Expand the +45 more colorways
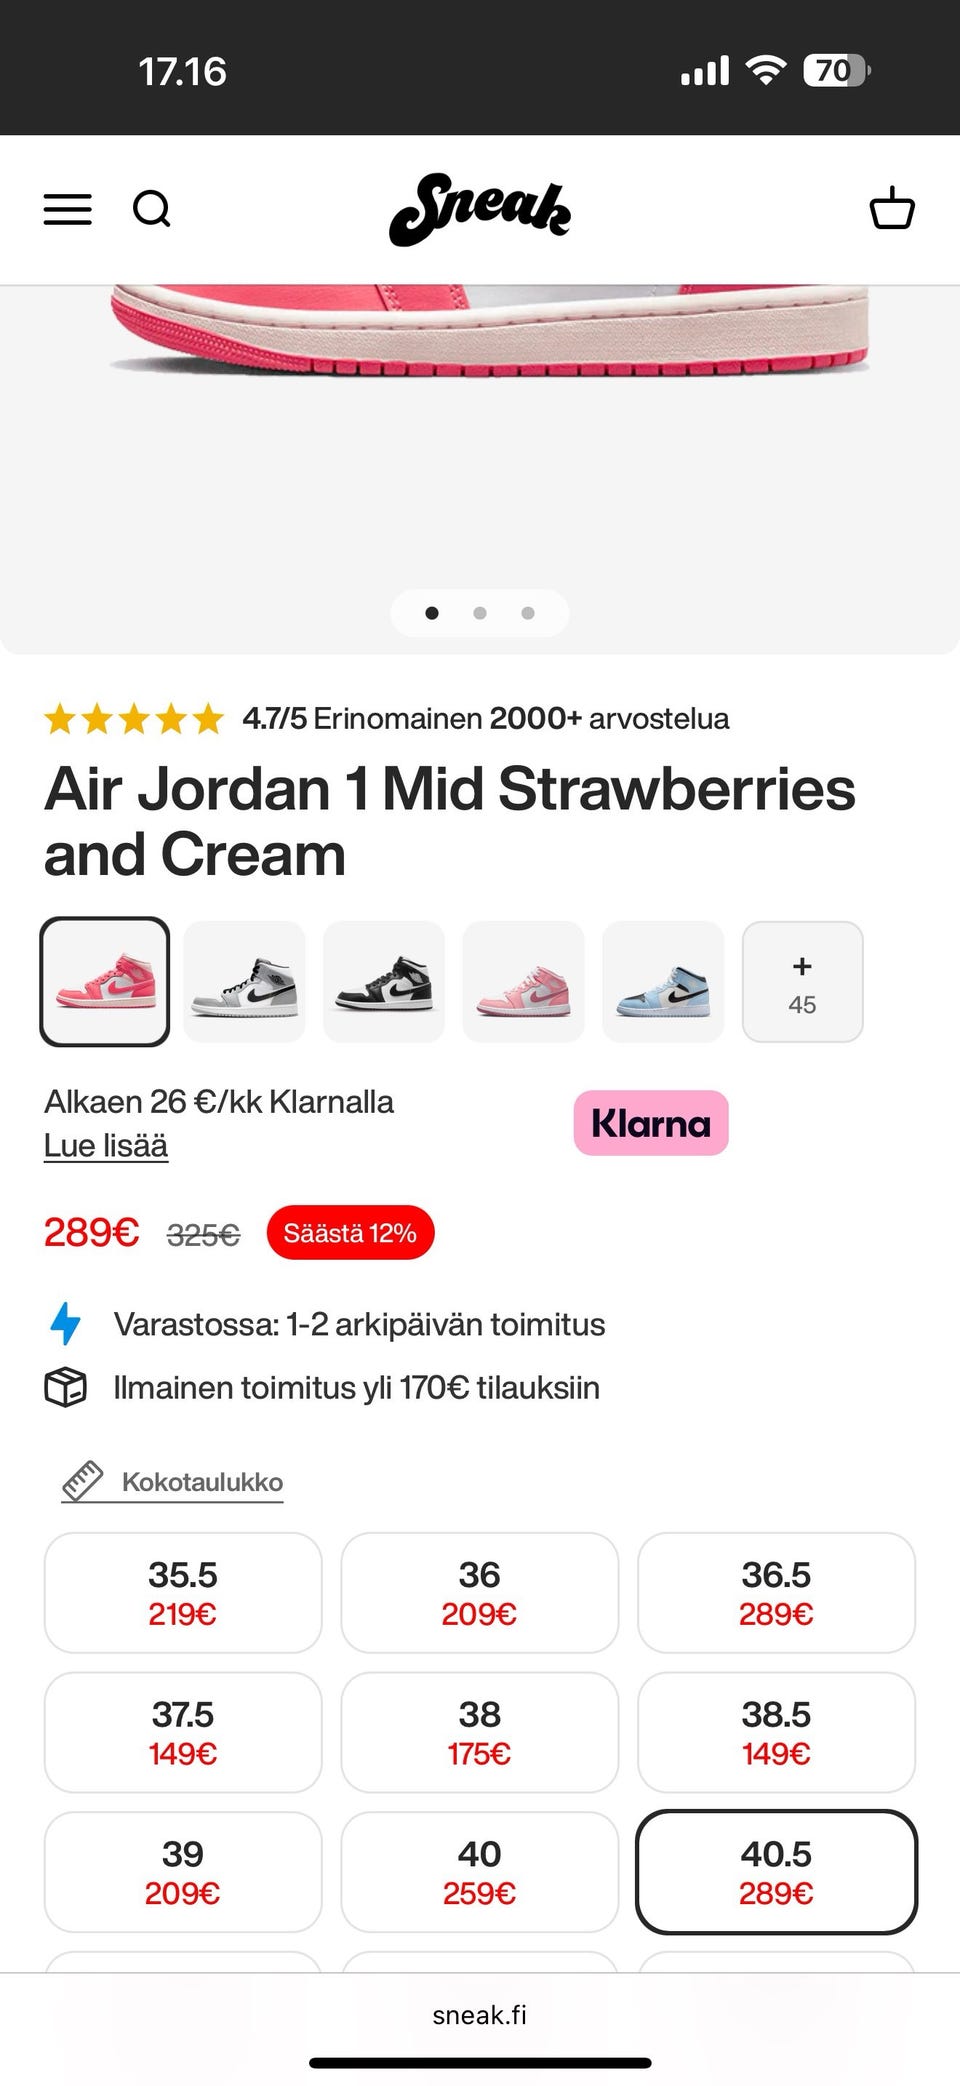This screenshot has width=960, height=2086. (802, 982)
